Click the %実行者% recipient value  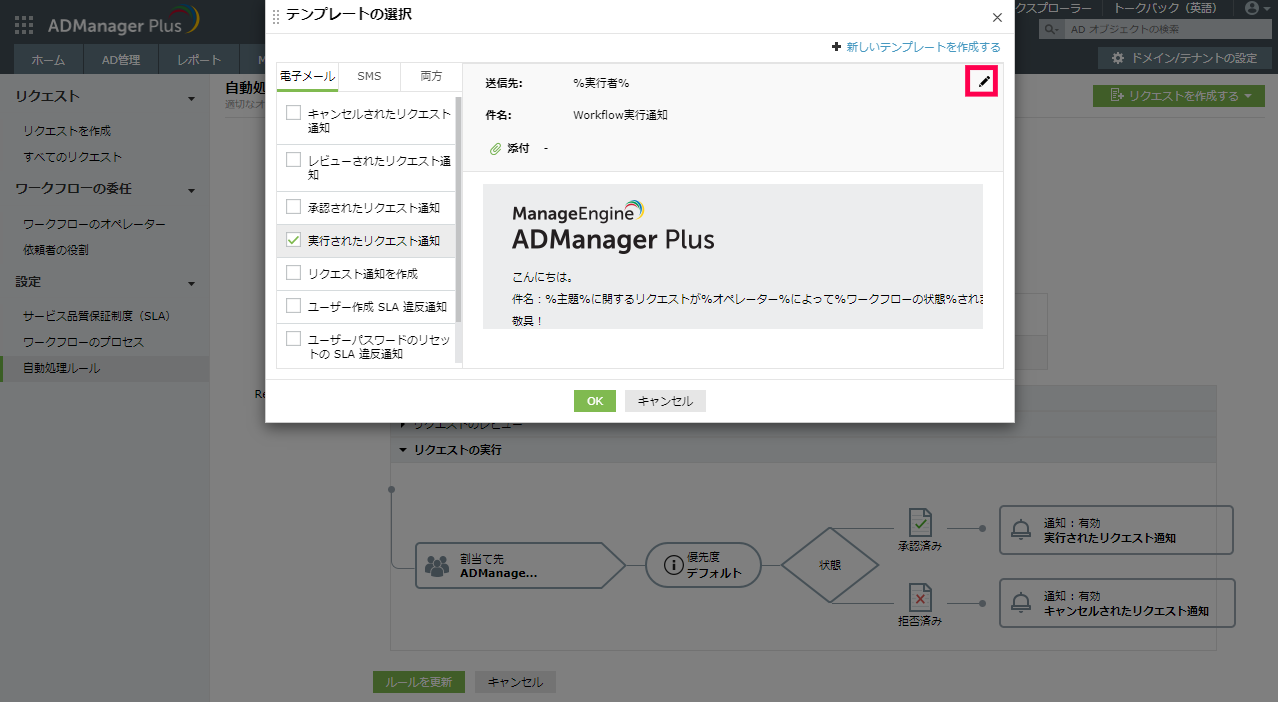[601, 83]
